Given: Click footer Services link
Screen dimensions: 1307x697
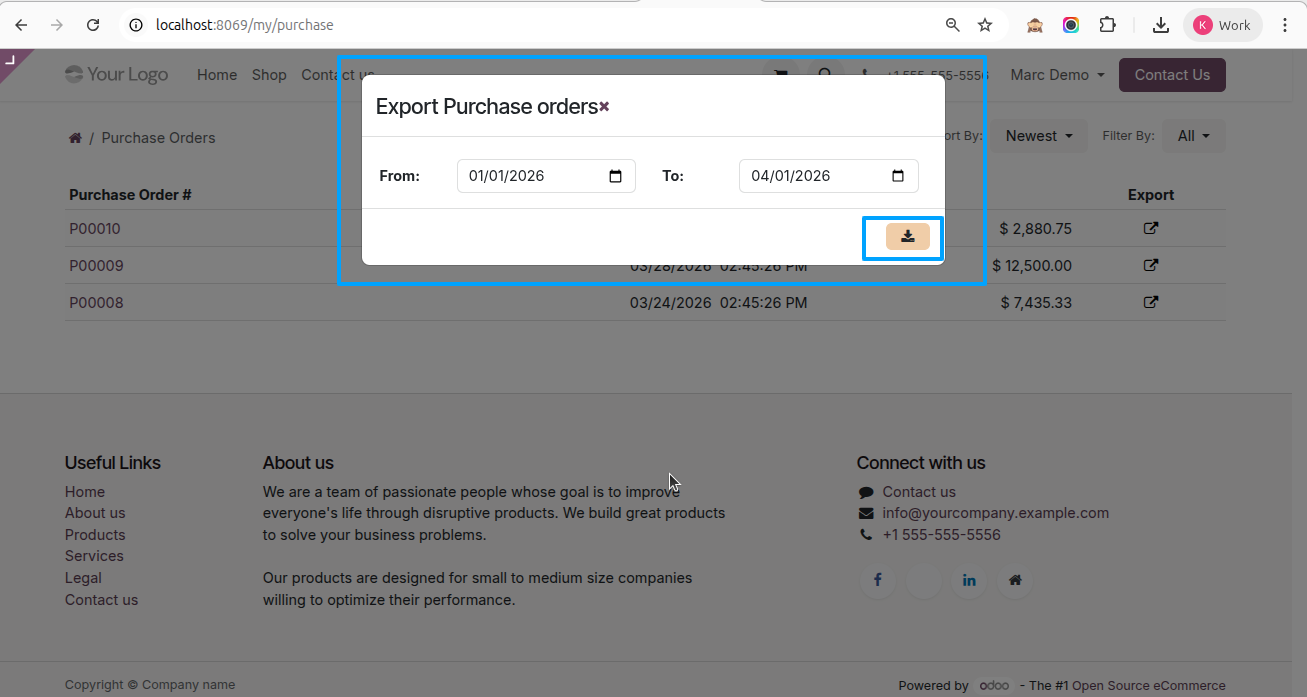Looking at the screenshot, I should point(94,556).
